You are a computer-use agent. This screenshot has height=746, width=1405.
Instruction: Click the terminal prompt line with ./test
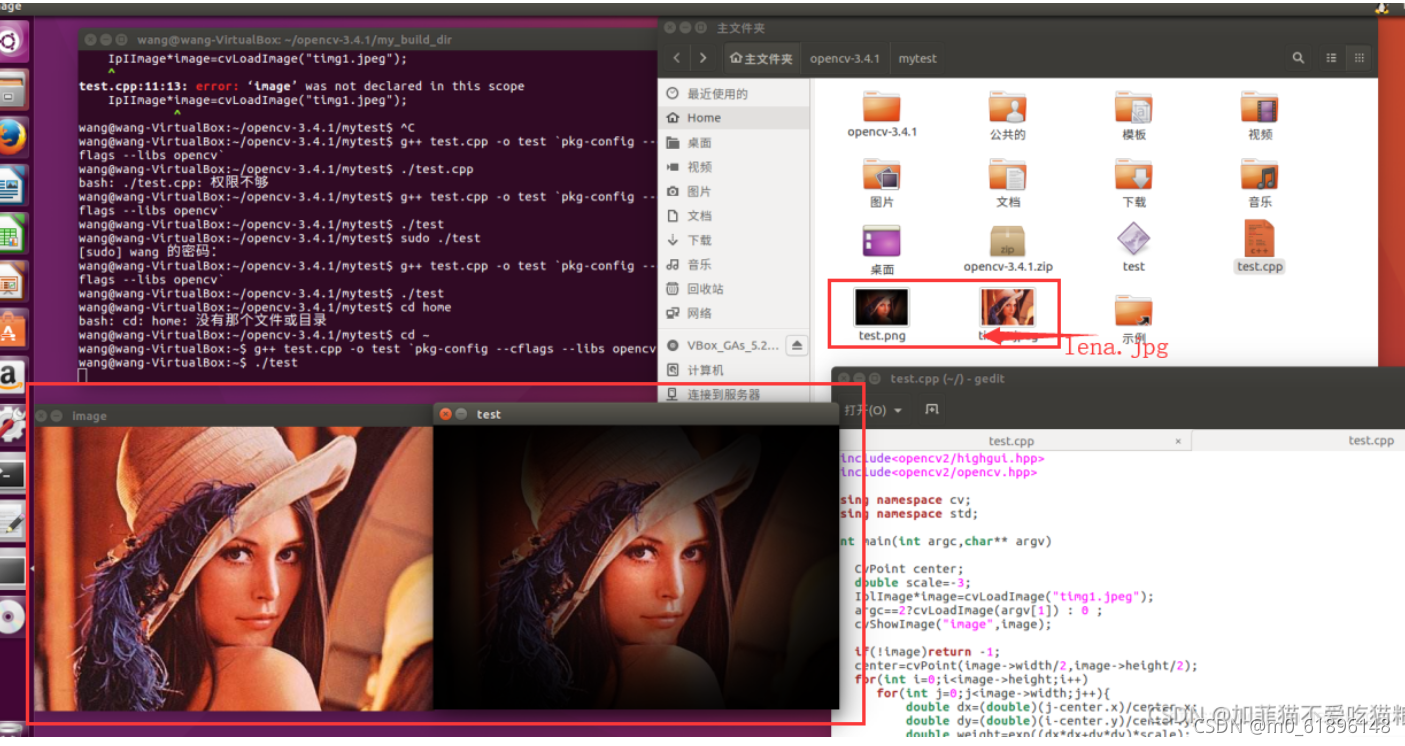click(188, 363)
